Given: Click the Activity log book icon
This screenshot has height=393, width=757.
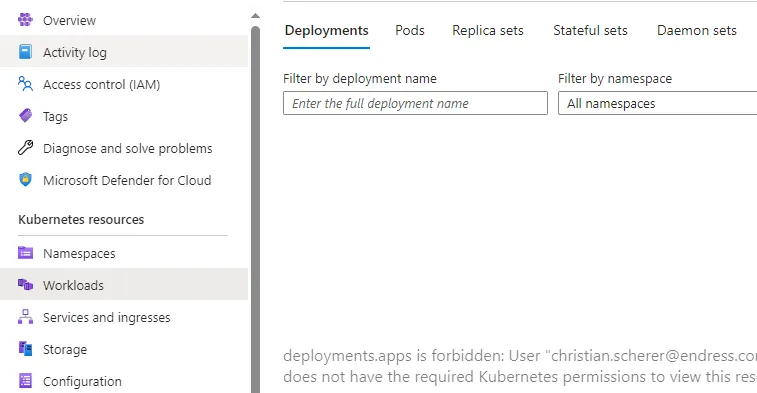Looking at the screenshot, I should click(x=25, y=52).
